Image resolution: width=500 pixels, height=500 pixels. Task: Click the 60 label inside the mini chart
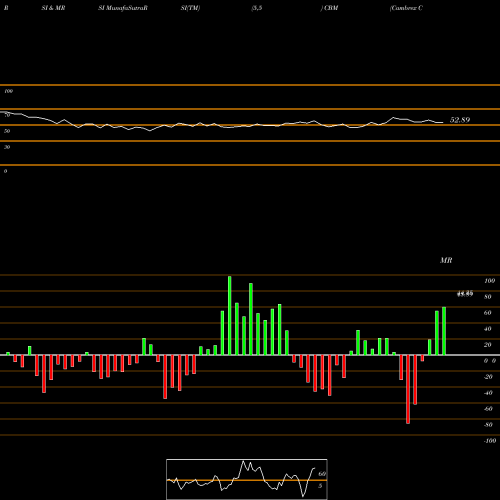coord(322,474)
